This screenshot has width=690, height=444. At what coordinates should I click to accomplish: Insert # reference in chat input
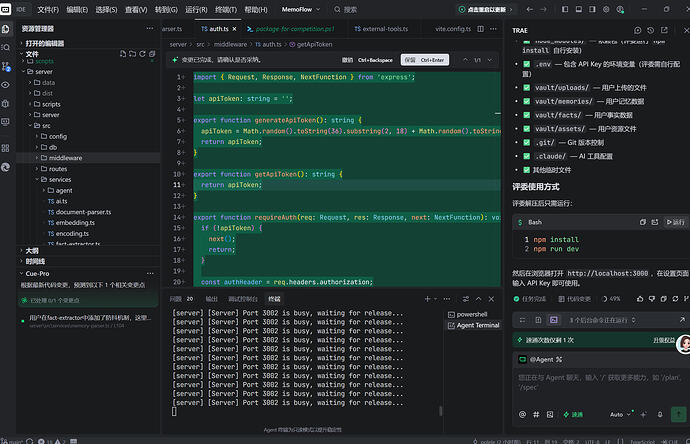tap(536, 415)
